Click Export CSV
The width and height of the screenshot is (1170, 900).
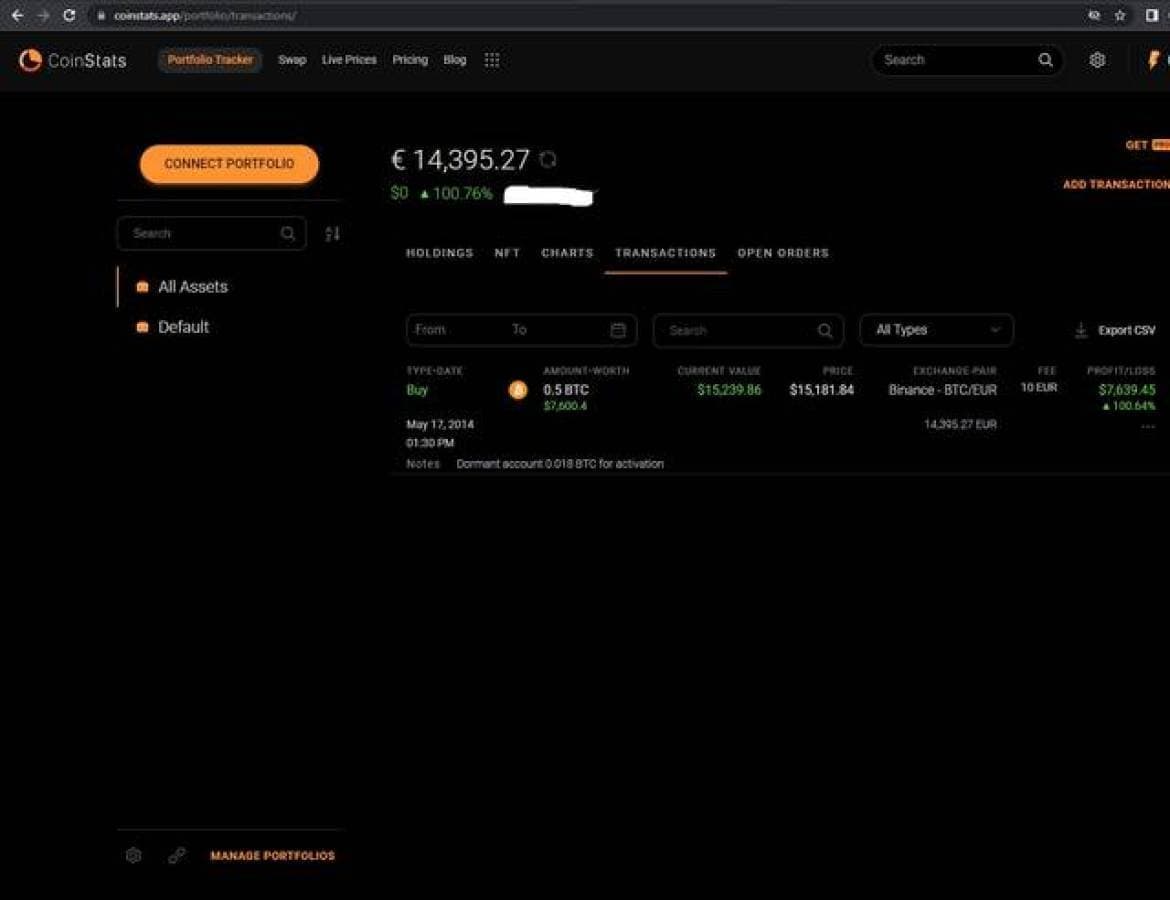point(1115,330)
